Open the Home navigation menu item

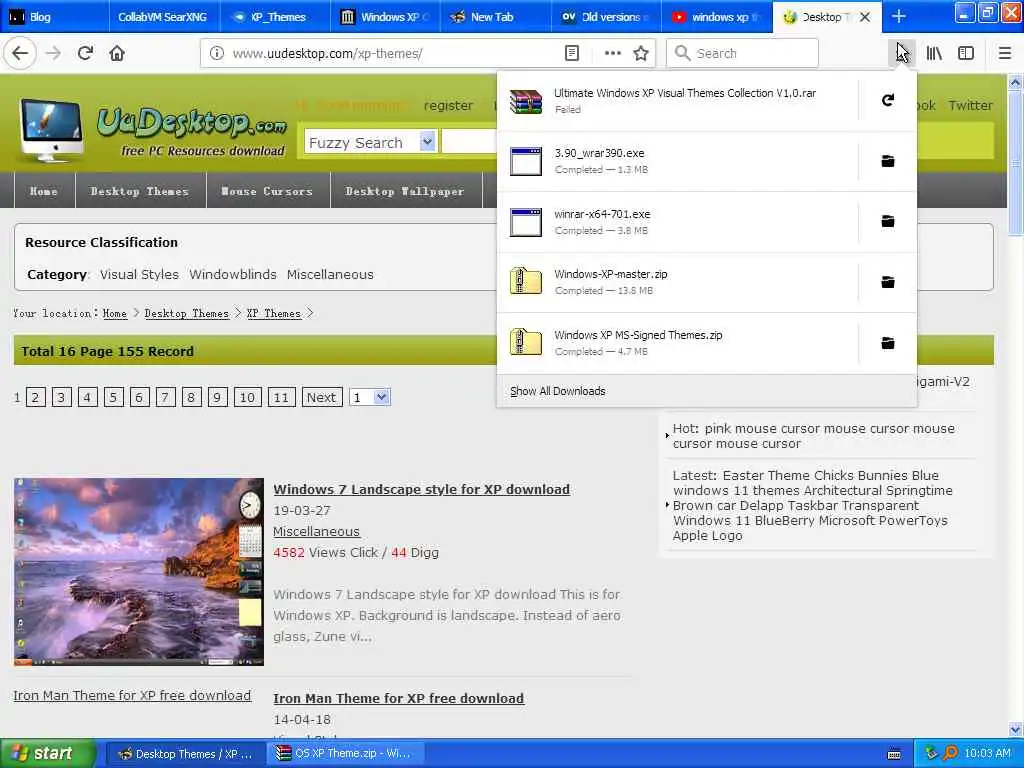click(x=44, y=191)
